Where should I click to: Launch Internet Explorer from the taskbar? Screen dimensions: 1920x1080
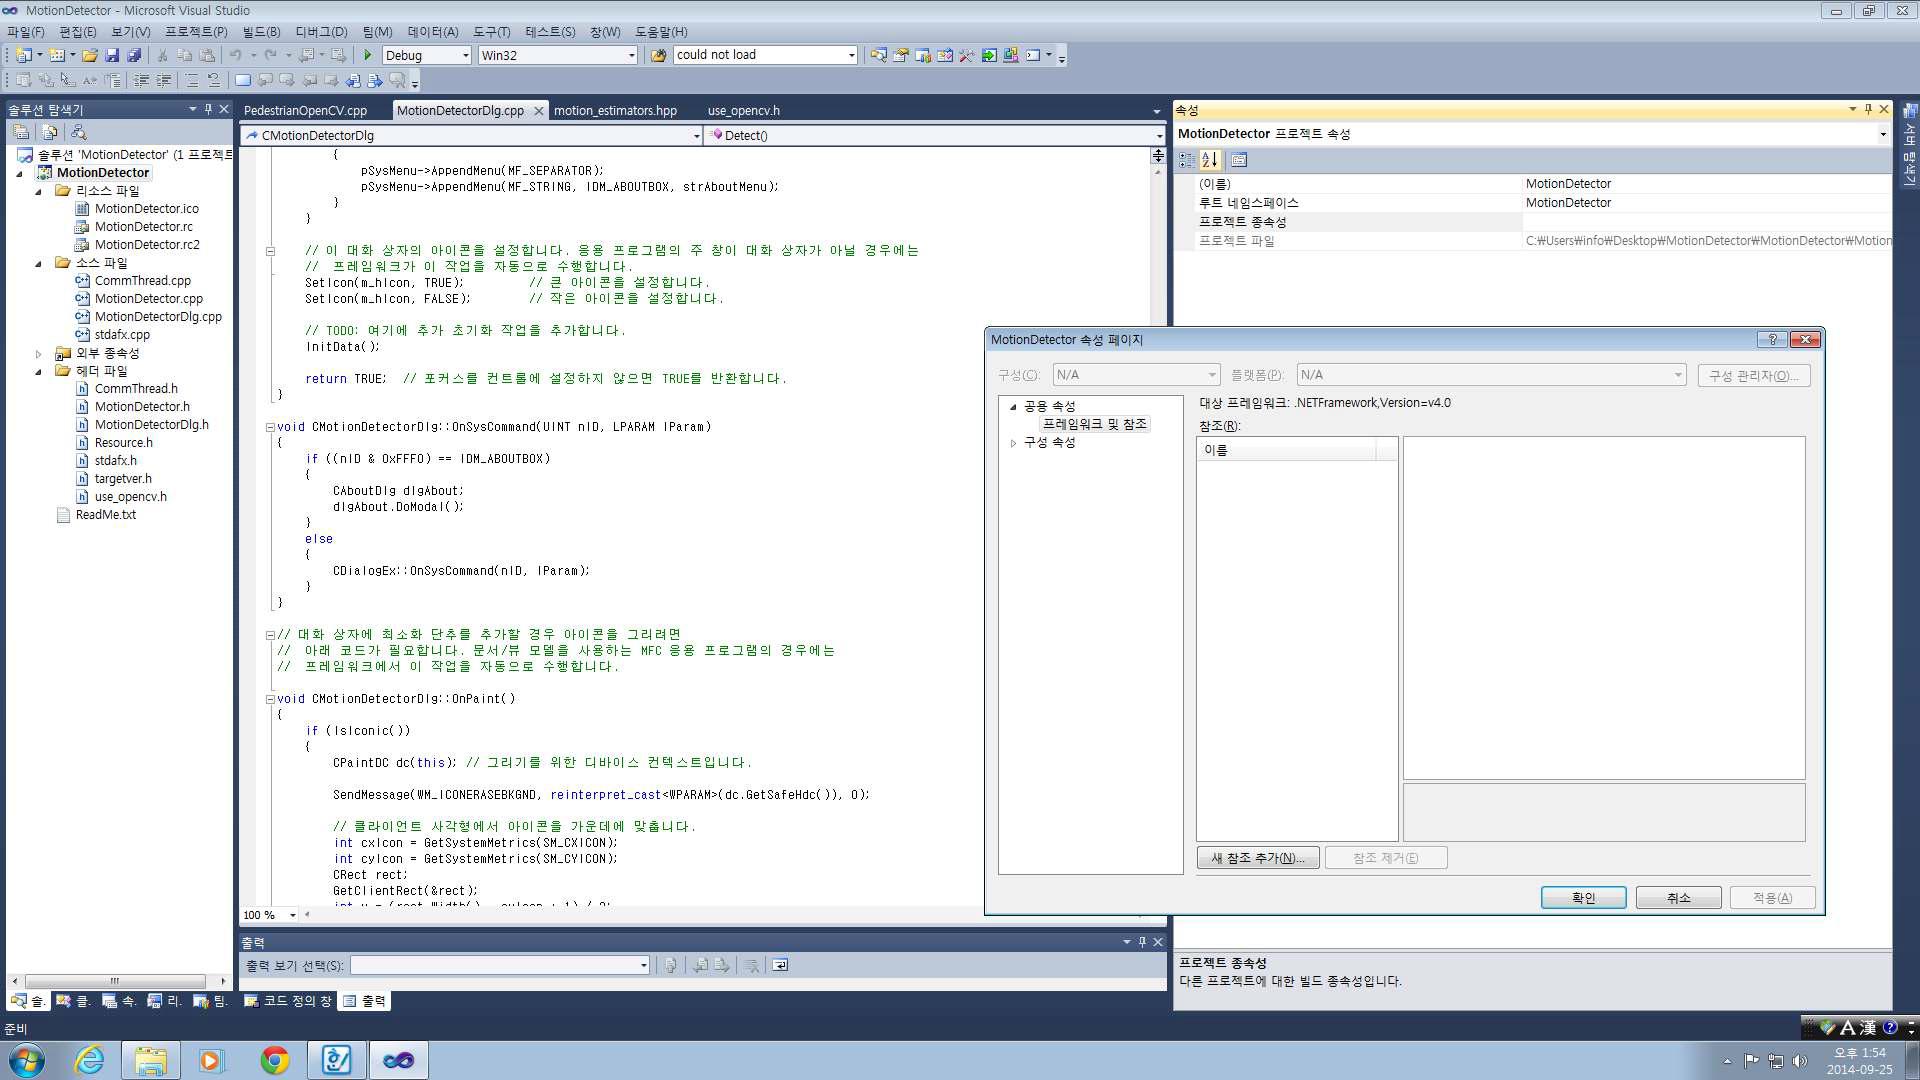tap(90, 1060)
